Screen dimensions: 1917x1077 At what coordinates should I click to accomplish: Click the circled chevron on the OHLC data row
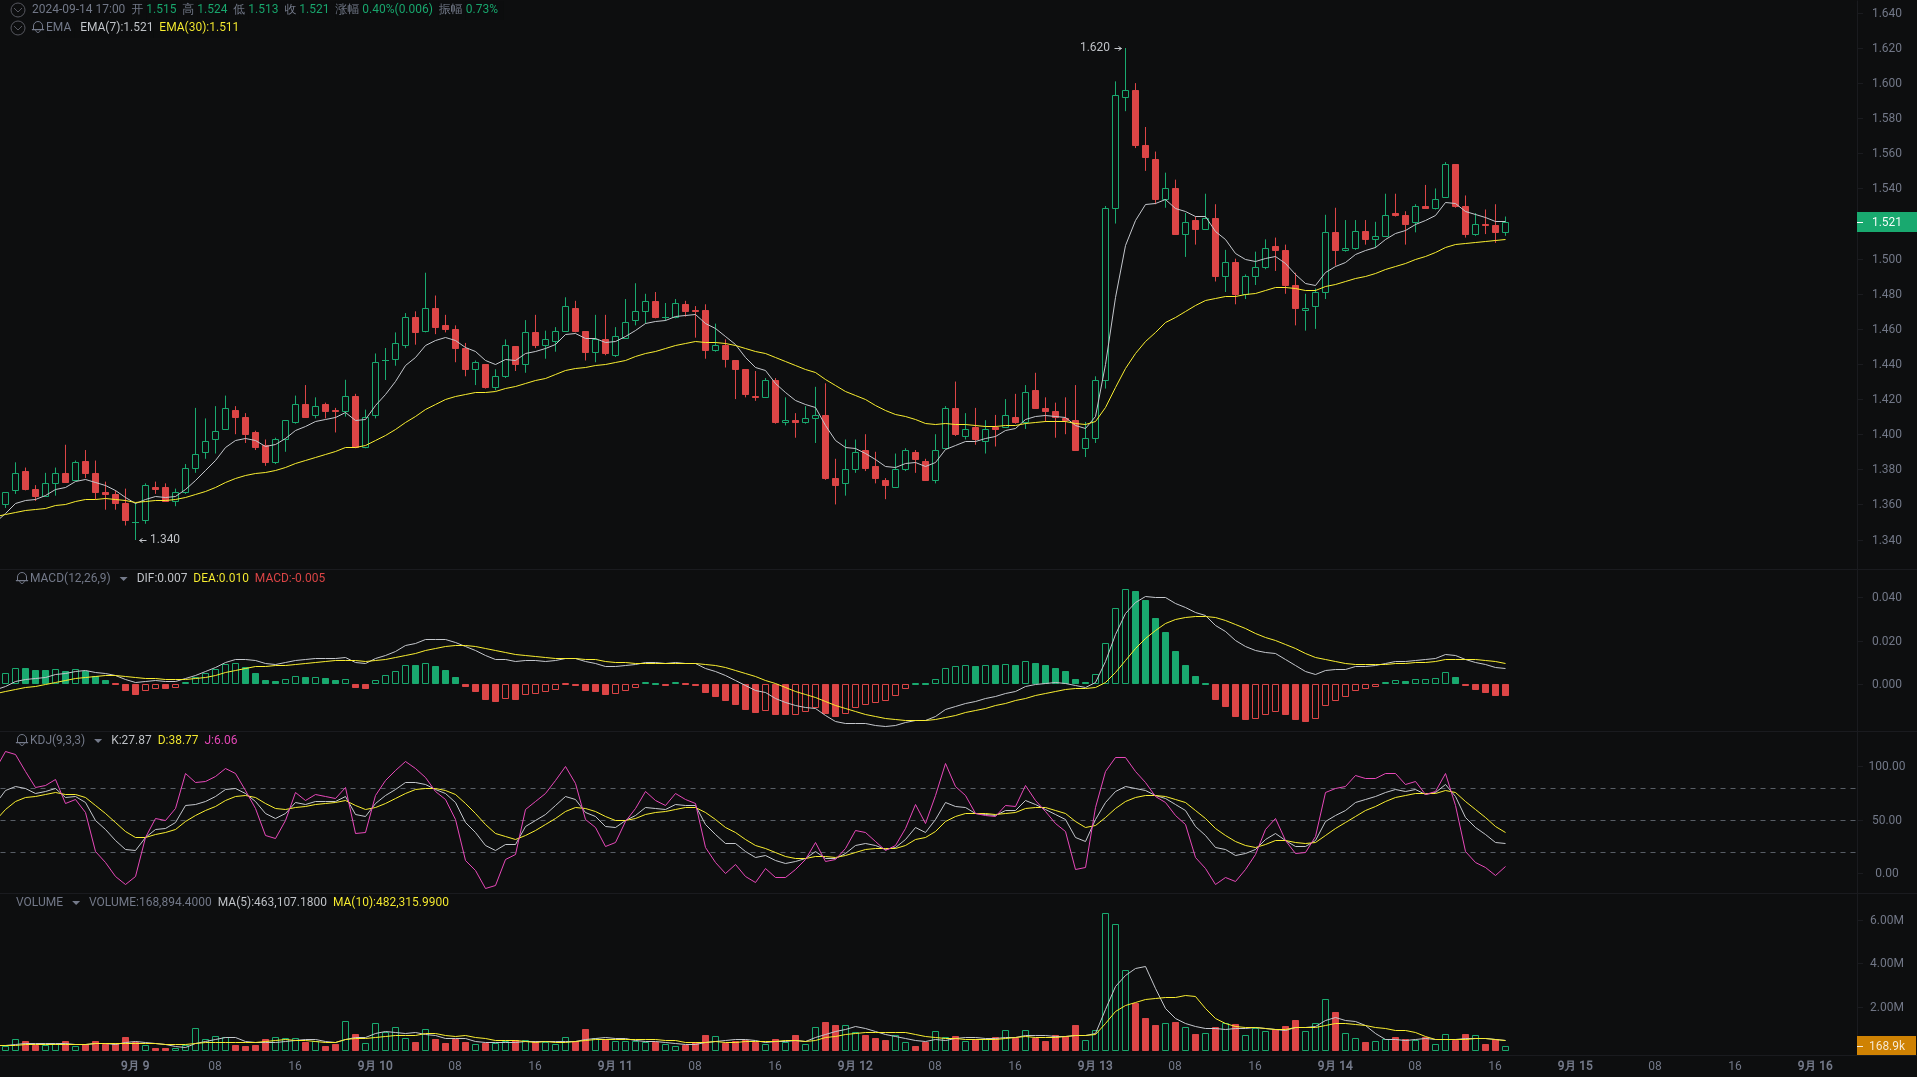click(x=17, y=9)
